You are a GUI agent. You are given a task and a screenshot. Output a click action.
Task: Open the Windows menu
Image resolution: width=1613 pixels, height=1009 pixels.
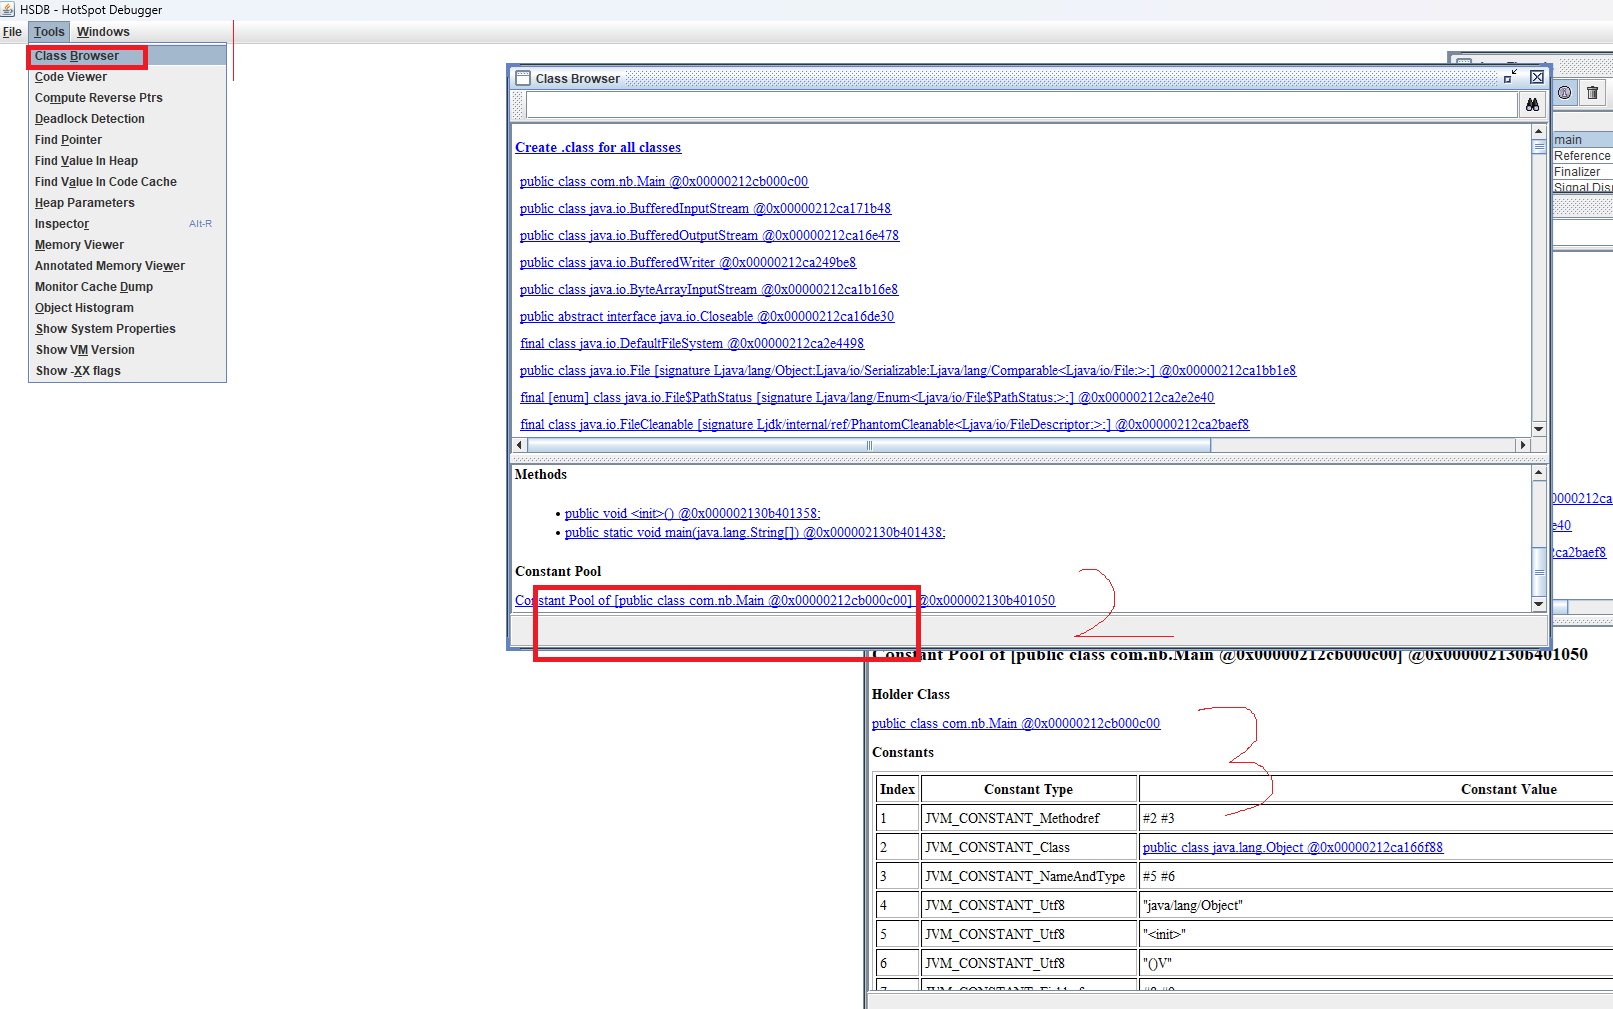103,32
